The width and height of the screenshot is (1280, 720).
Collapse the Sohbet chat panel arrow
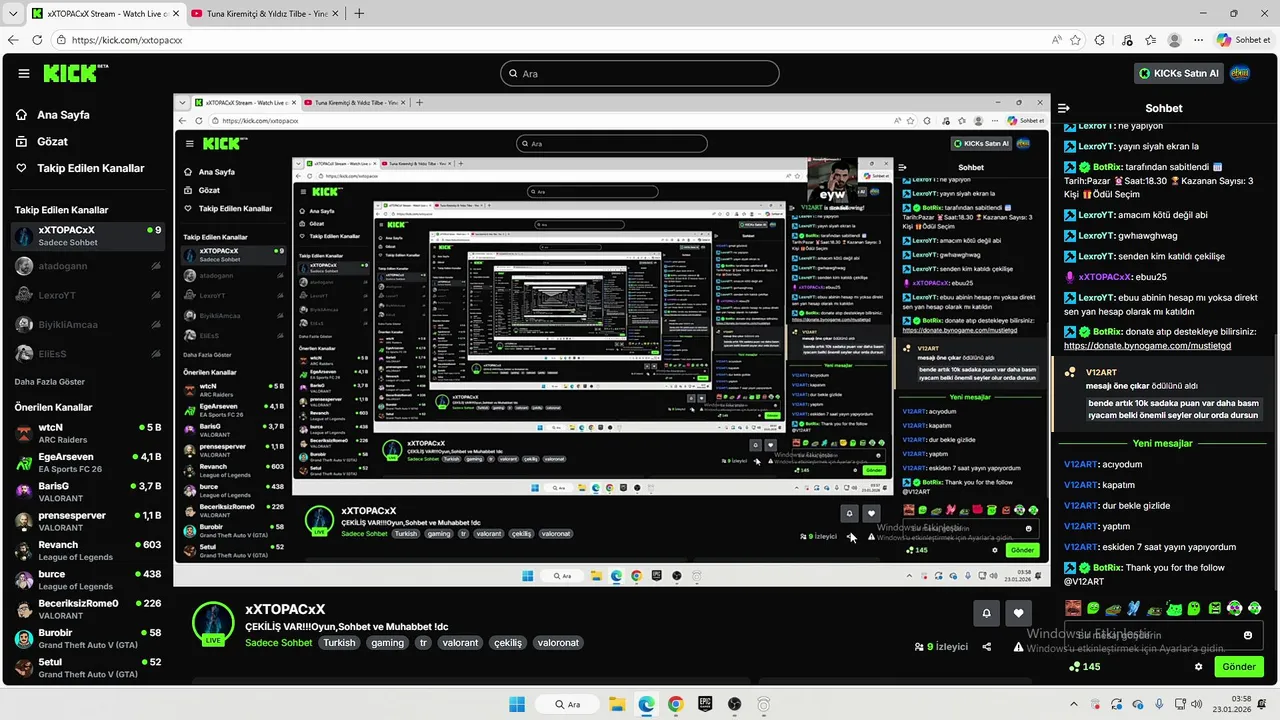pyautogui.click(x=1065, y=108)
